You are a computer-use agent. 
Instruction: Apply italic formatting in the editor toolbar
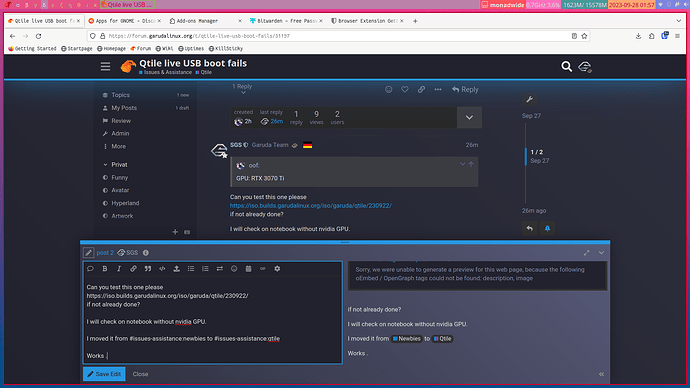coord(119,269)
